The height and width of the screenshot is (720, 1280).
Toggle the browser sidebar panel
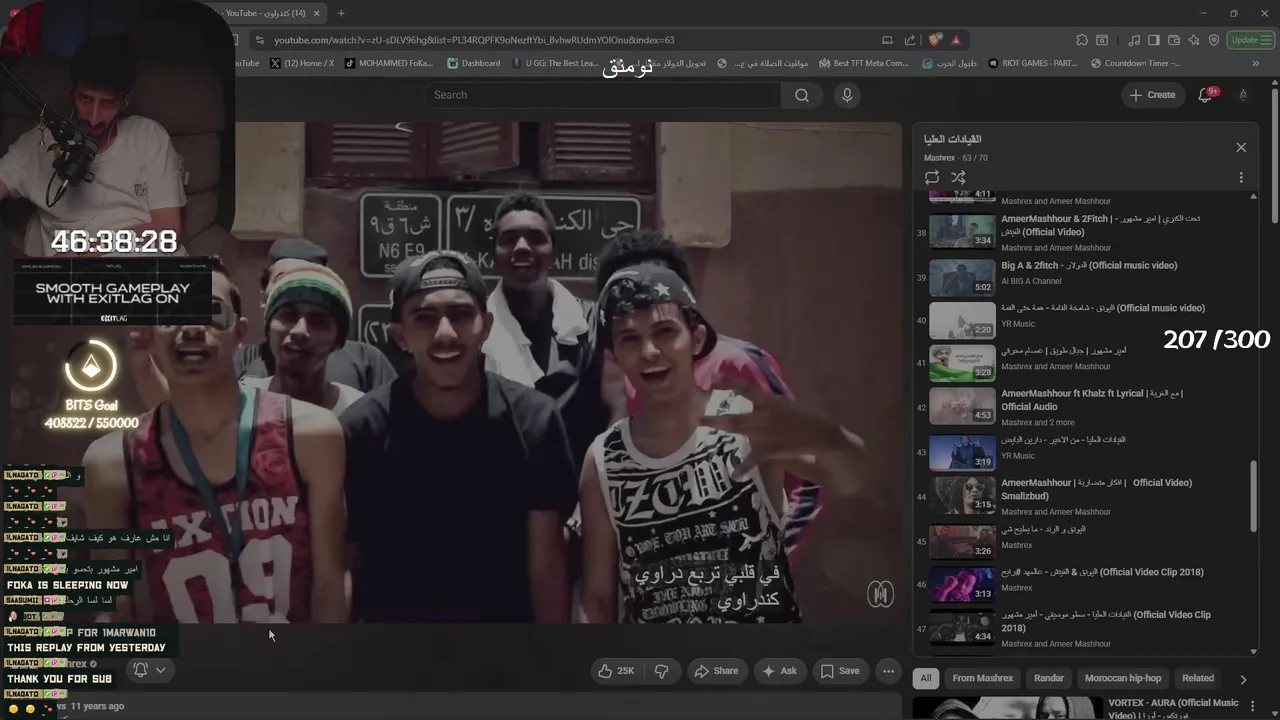(x=1153, y=40)
